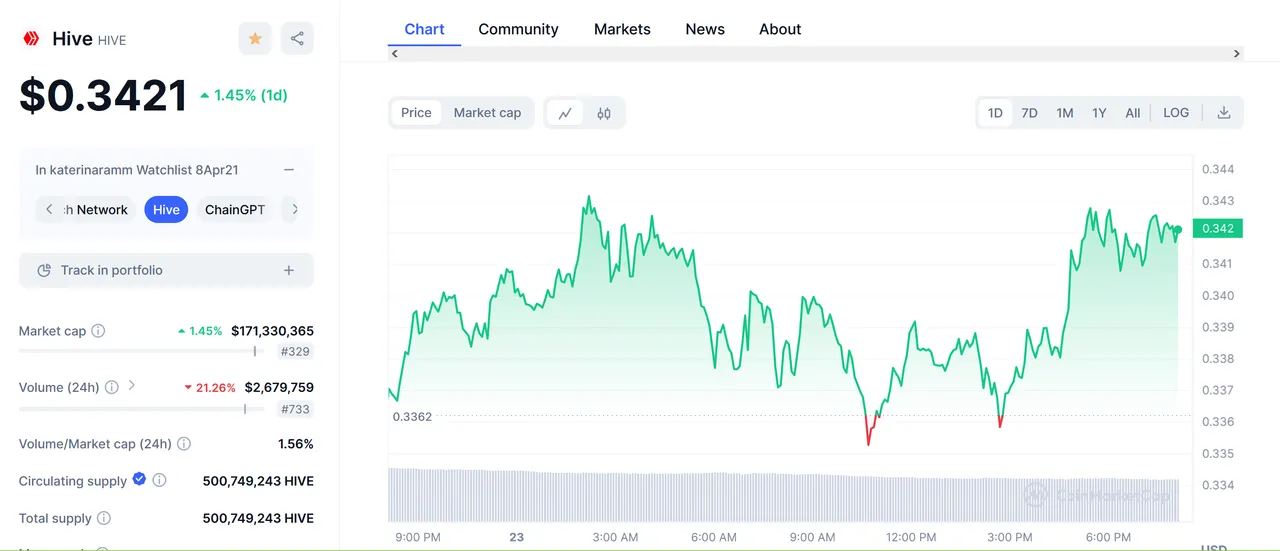The image size is (1280, 551).
Task: Add to portfolio plus icon
Action: (x=289, y=270)
